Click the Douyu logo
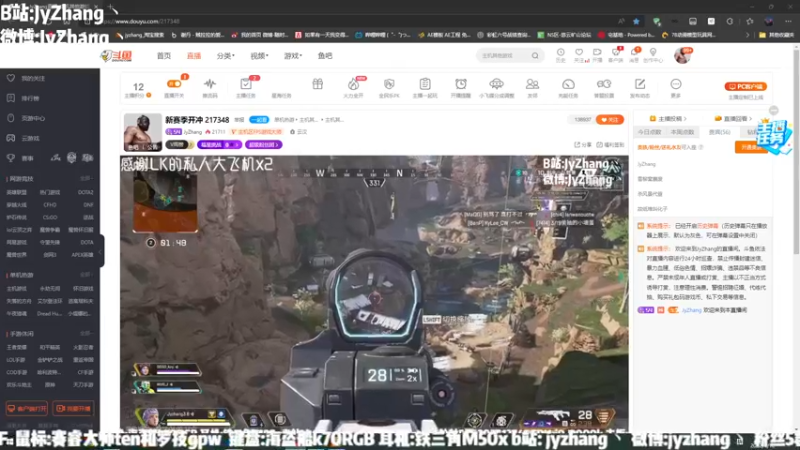Viewport: 800px width, 450px height. pos(117,56)
